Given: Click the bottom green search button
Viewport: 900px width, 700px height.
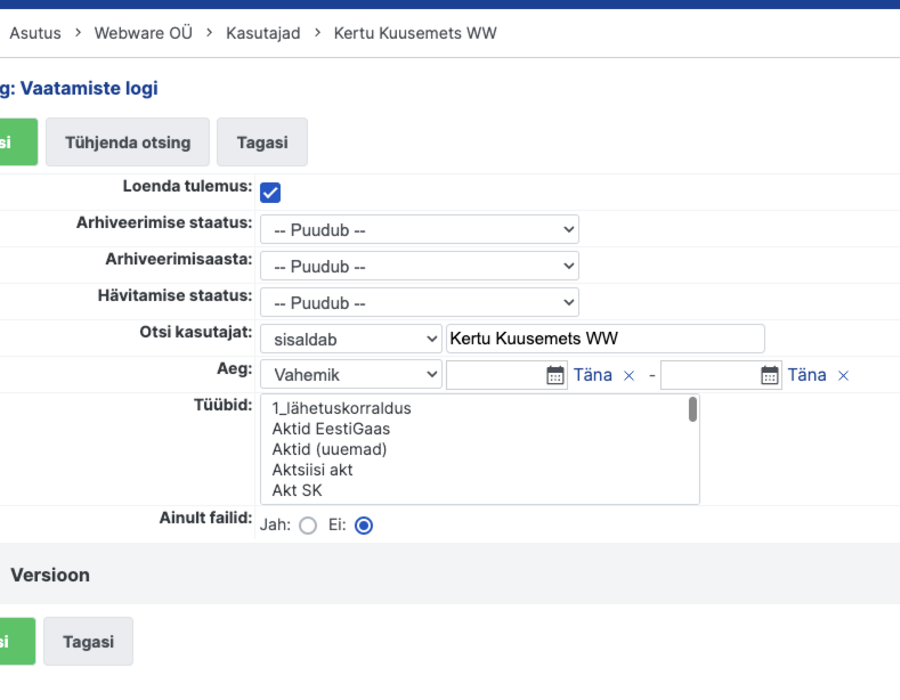Looking at the screenshot, I should coord(16,641).
